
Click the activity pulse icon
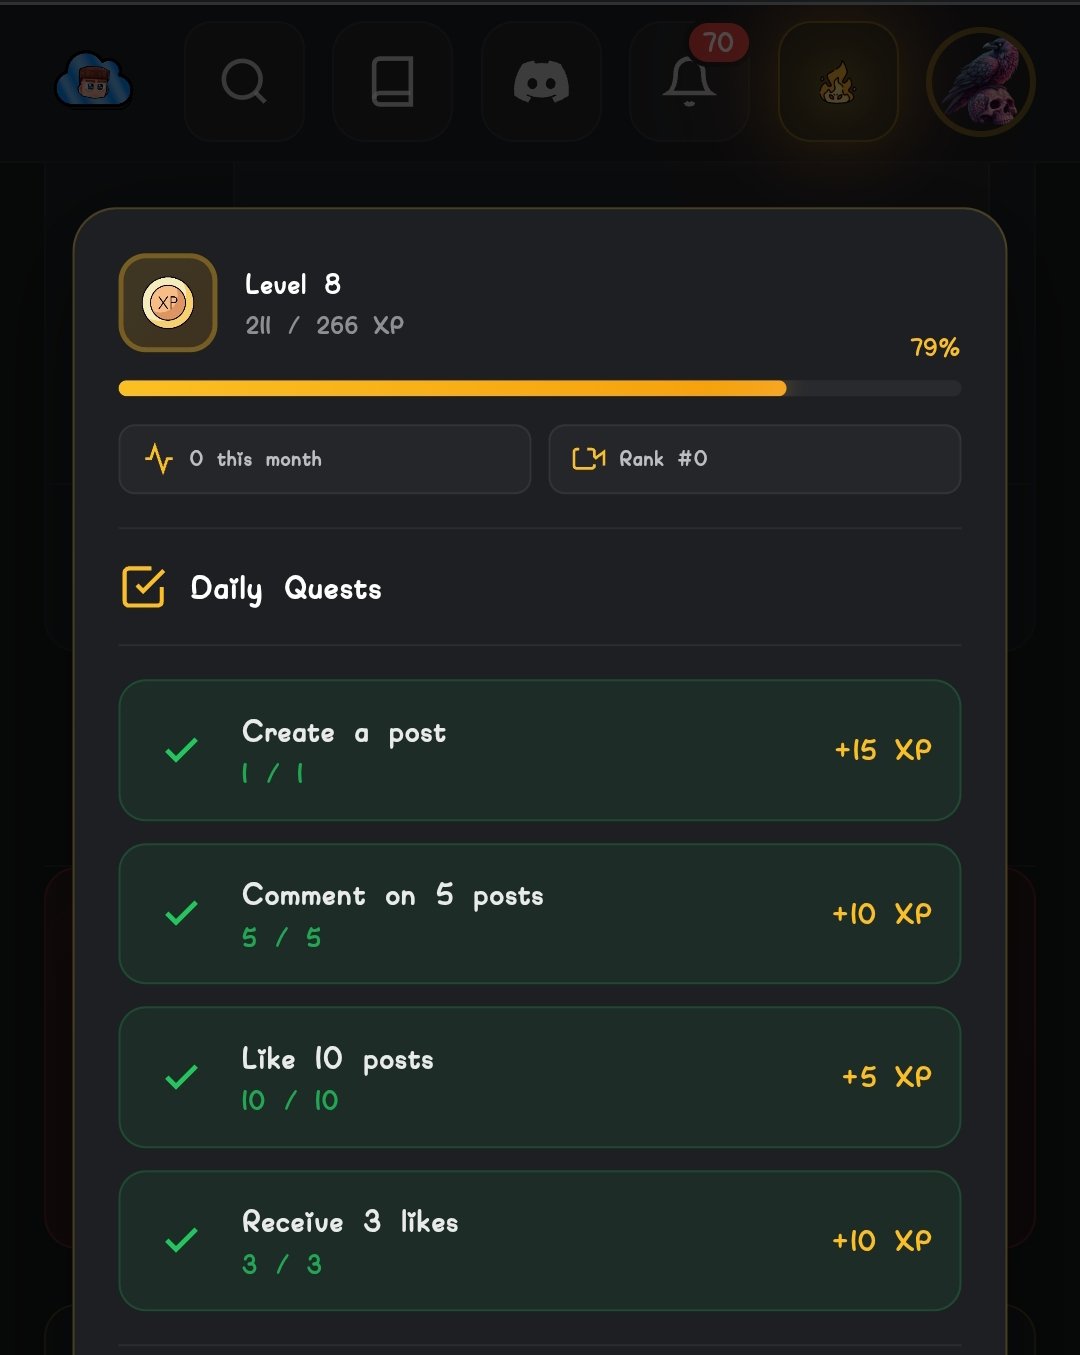pos(159,459)
